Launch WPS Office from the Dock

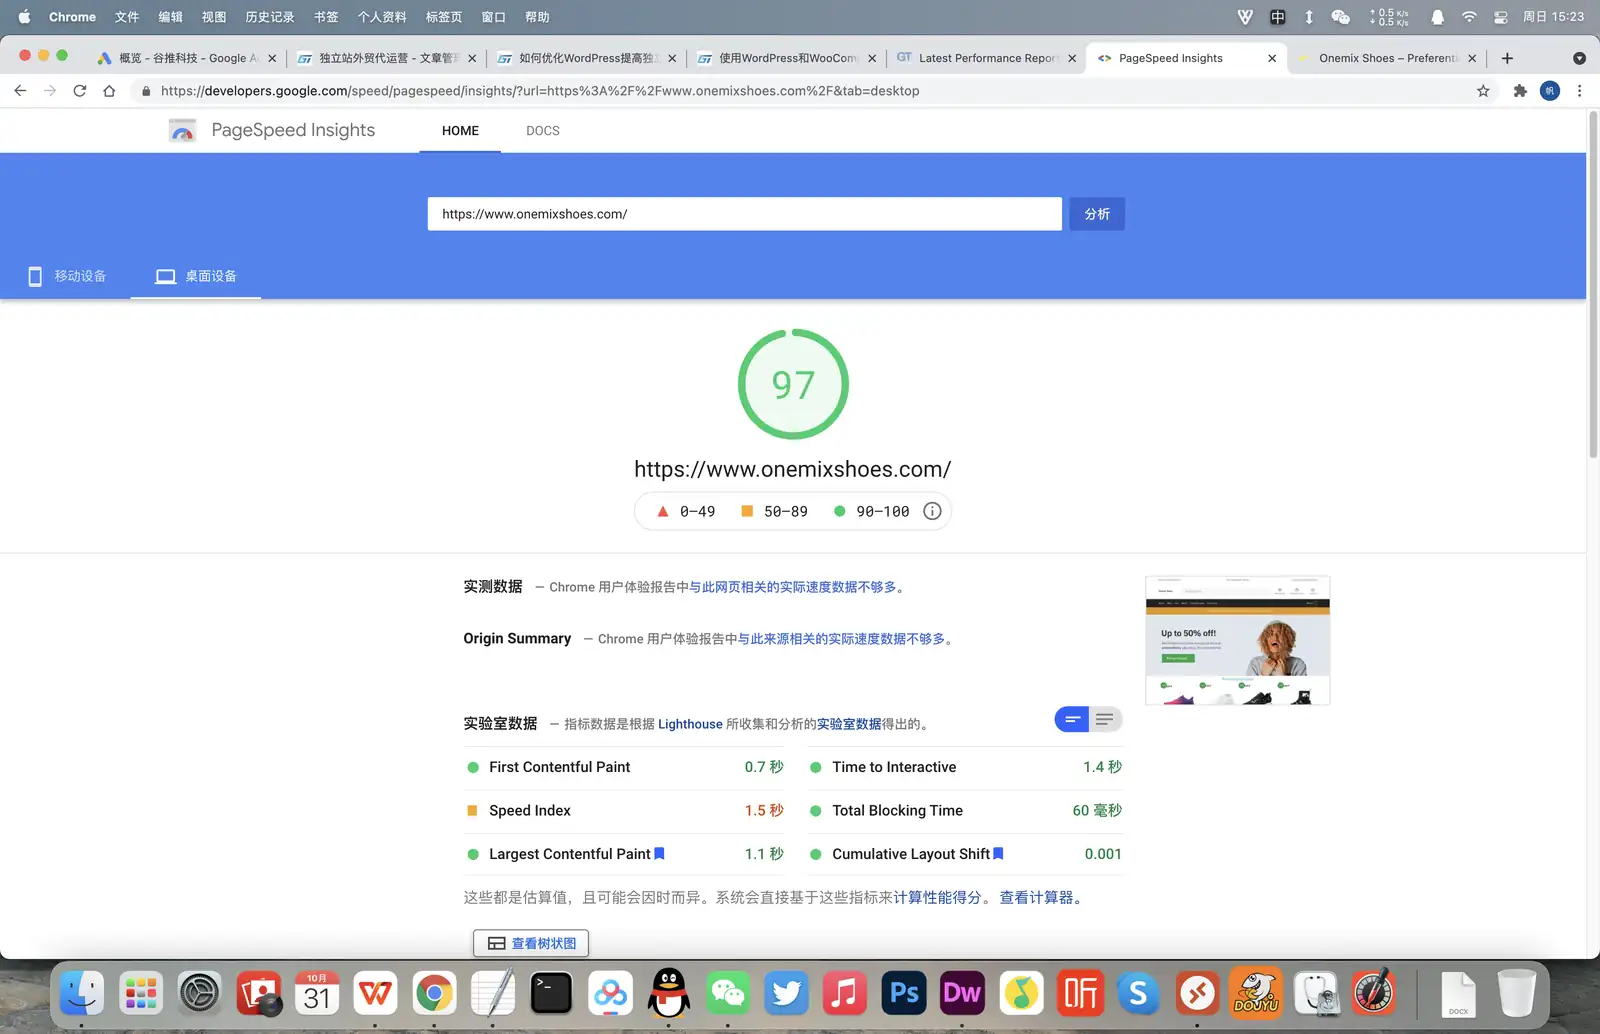[x=375, y=993]
